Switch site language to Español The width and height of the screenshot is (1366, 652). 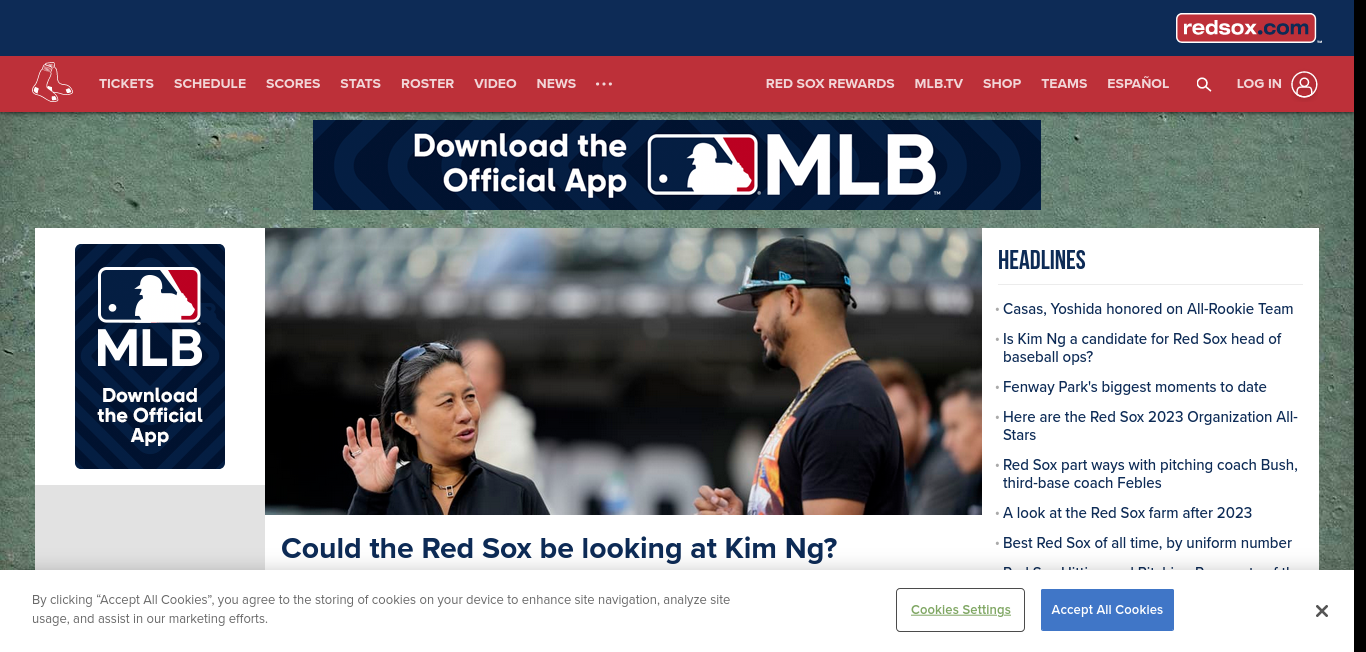pyautogui.click(x=1138, y=84)
